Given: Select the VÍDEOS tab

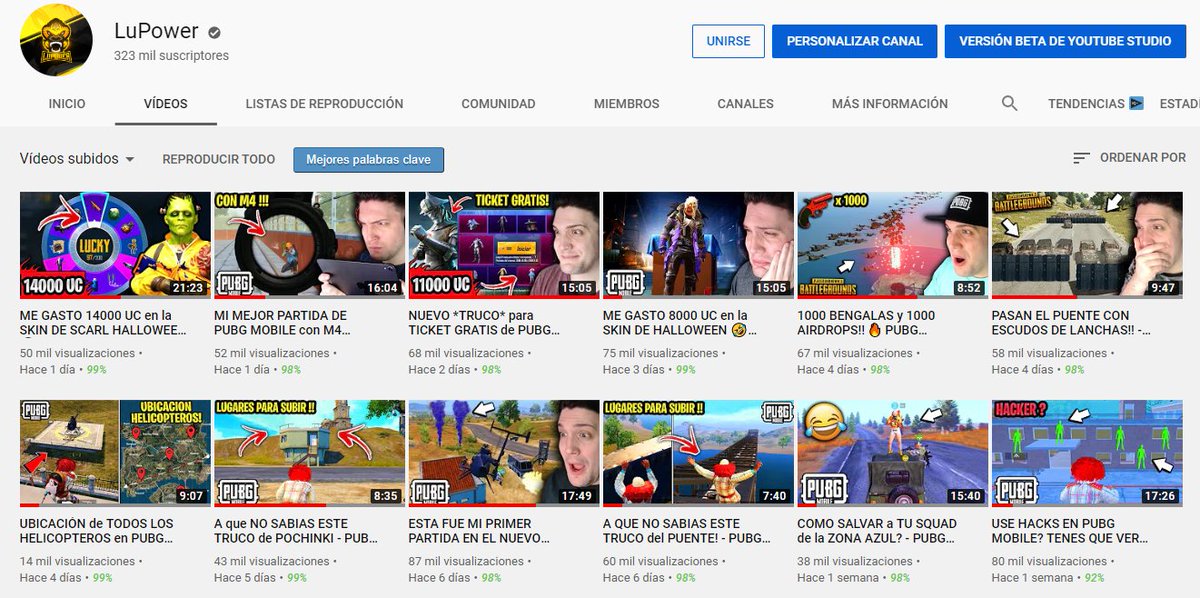Looking at the screenshot, I should click(165, 104).
